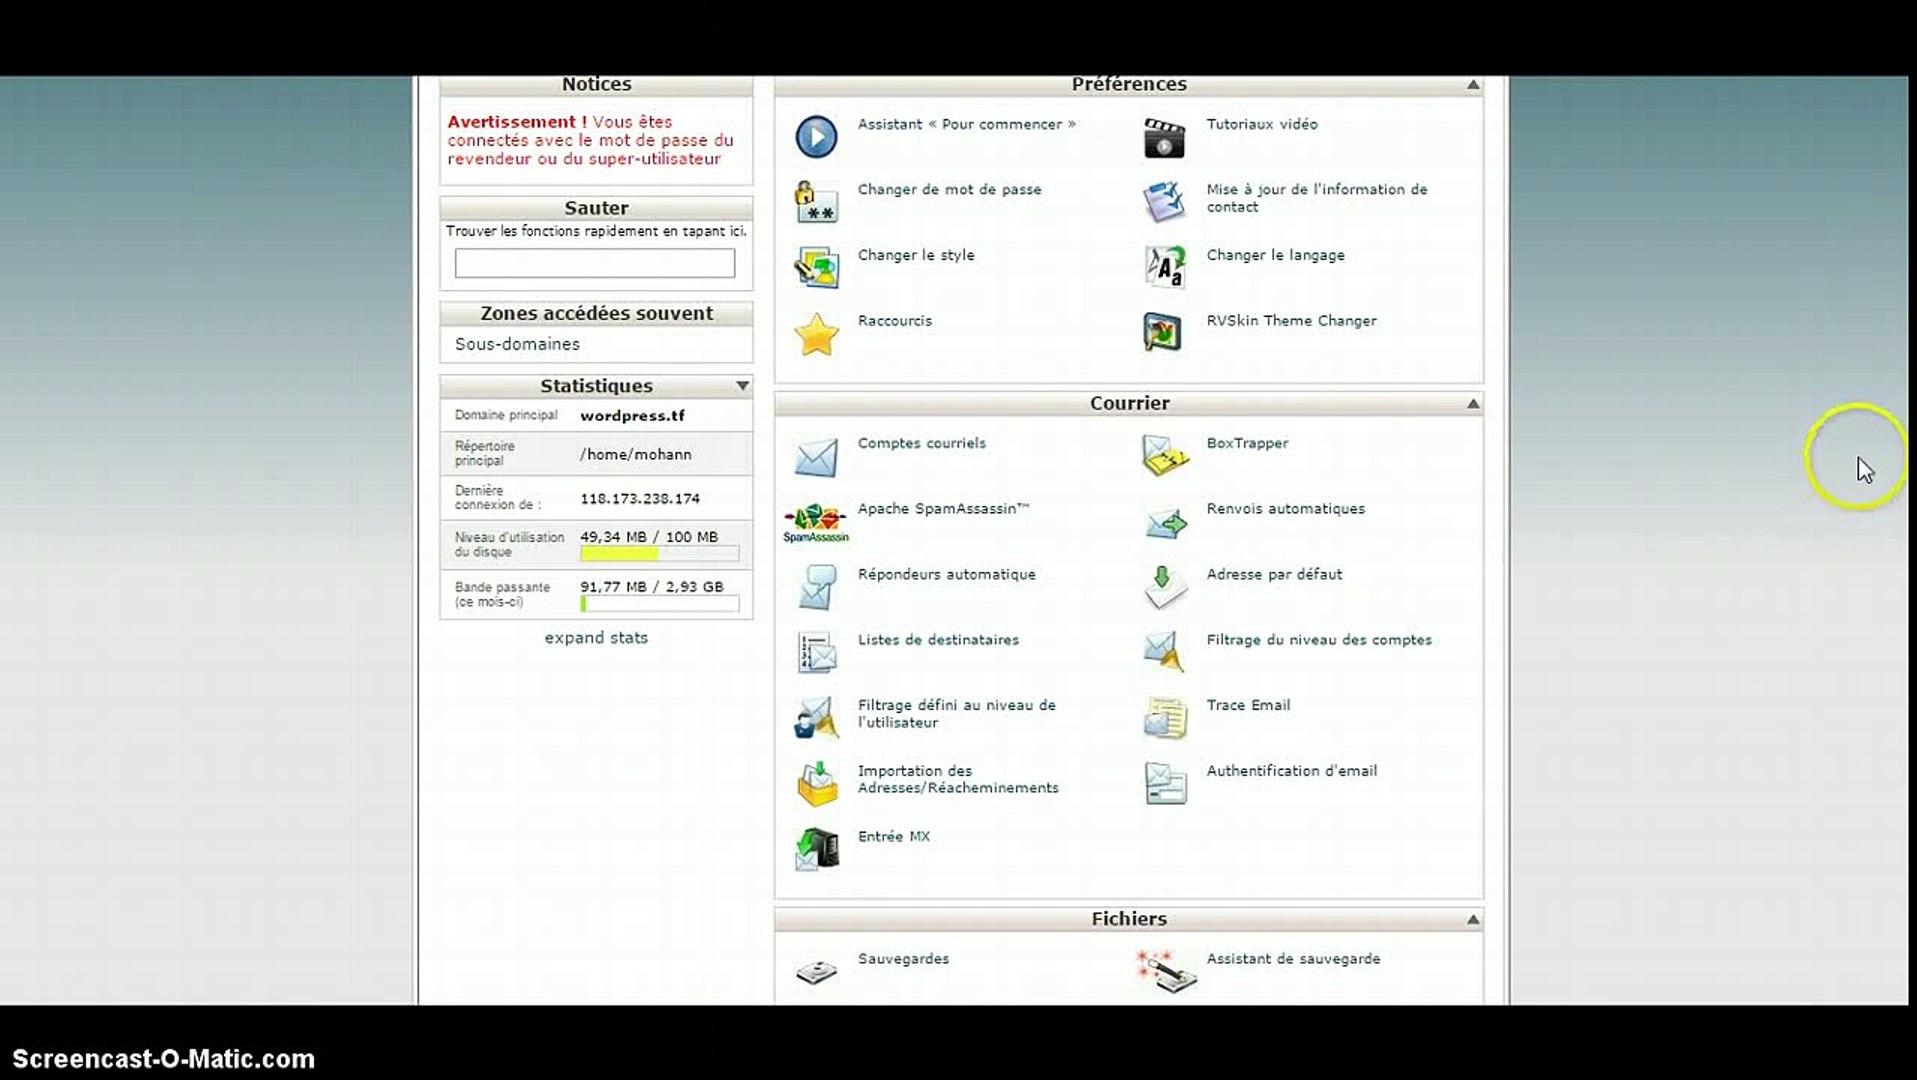
Task: Open the Sous-domaines frequently accessed link
Action: click(517, 344)
